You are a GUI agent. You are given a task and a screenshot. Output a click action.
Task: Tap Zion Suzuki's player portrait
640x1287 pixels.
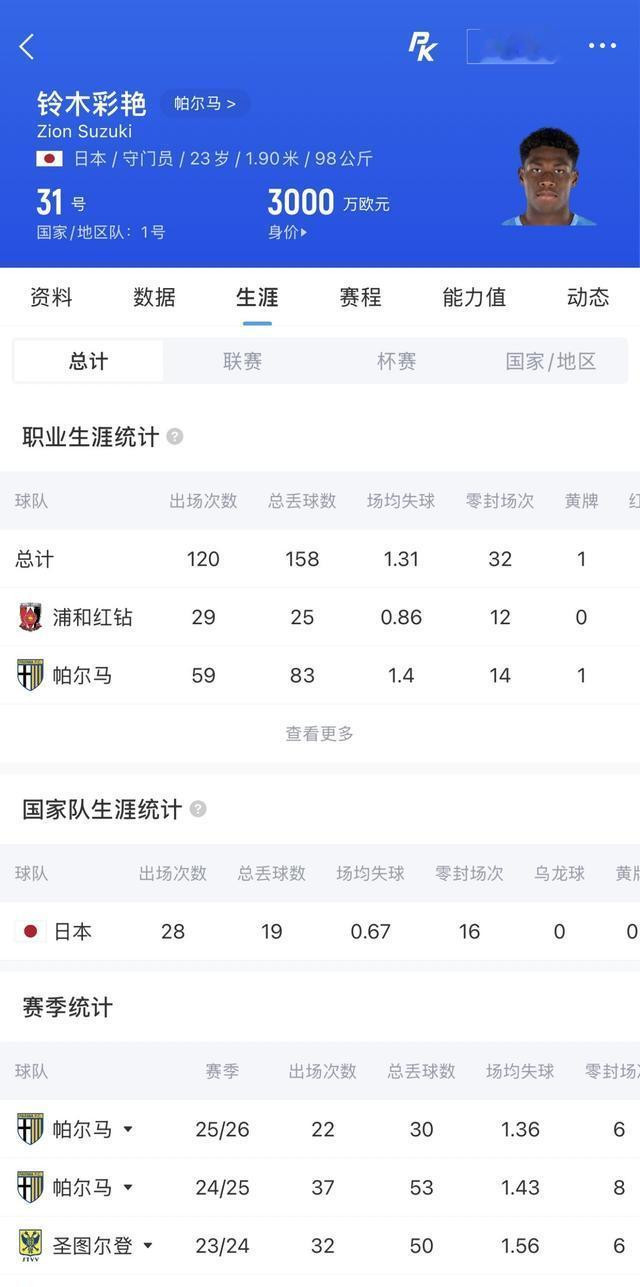tap(549, 177)
